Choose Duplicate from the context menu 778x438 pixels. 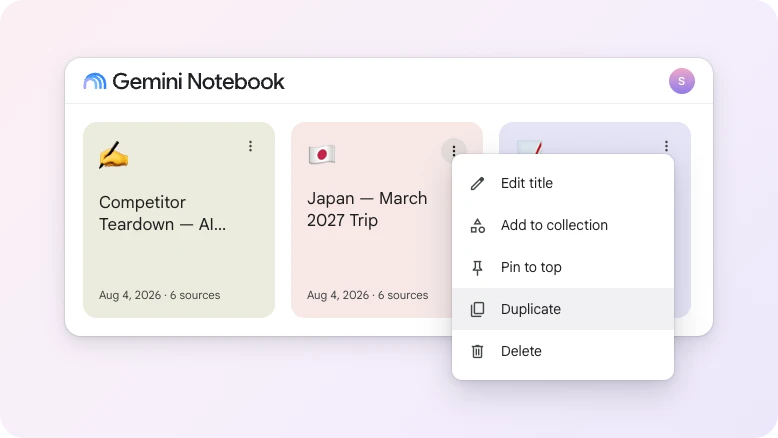pos(563,309)
